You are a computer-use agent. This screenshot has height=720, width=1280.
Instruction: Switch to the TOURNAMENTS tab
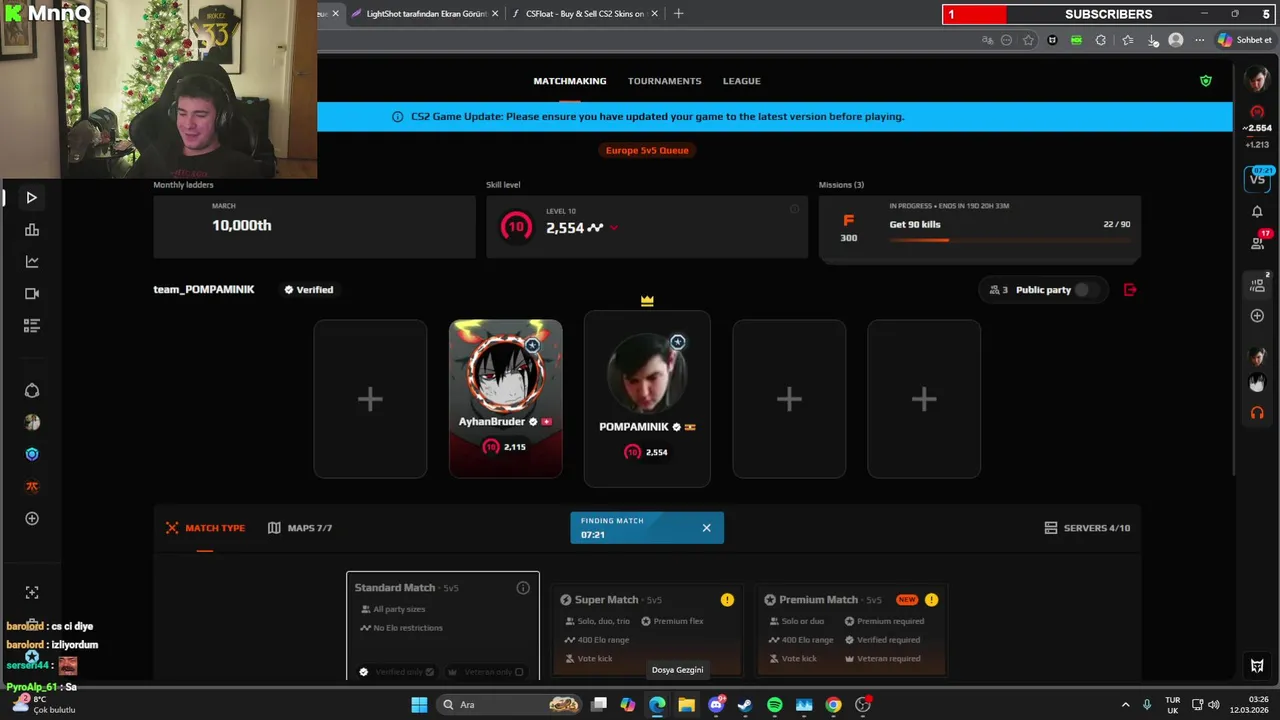point(665,81)
